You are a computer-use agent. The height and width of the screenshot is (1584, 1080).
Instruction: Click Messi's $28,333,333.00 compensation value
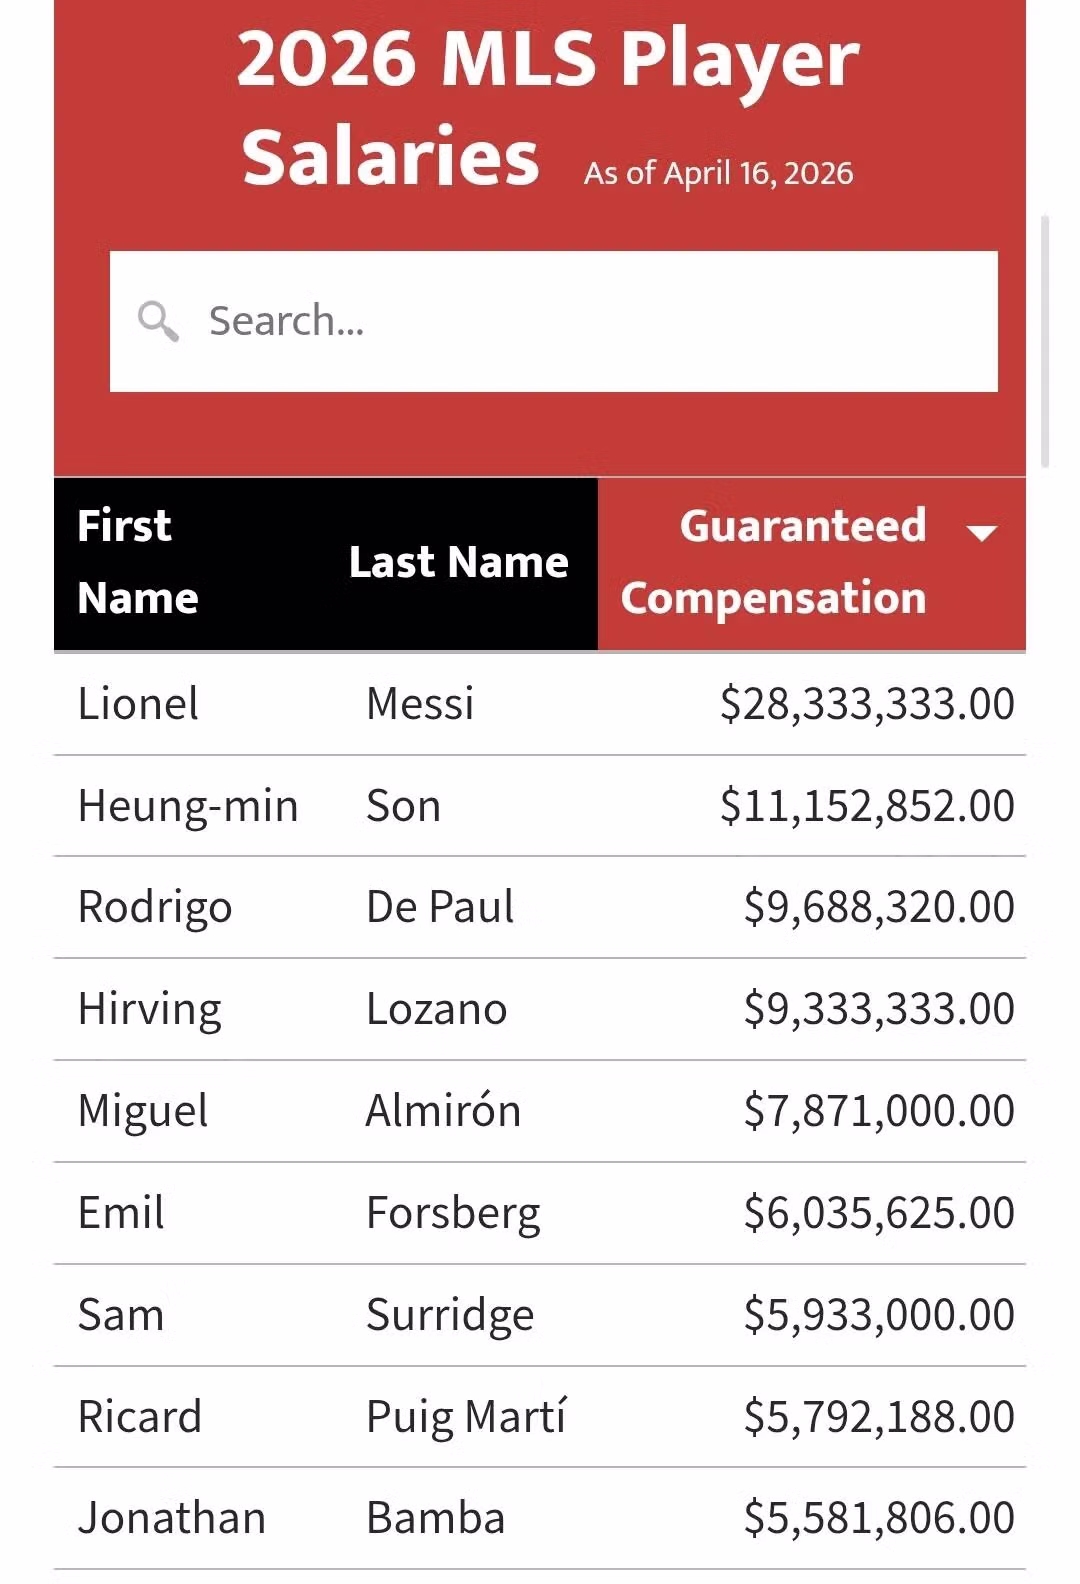pyautogui.click(x=867, y=704)
